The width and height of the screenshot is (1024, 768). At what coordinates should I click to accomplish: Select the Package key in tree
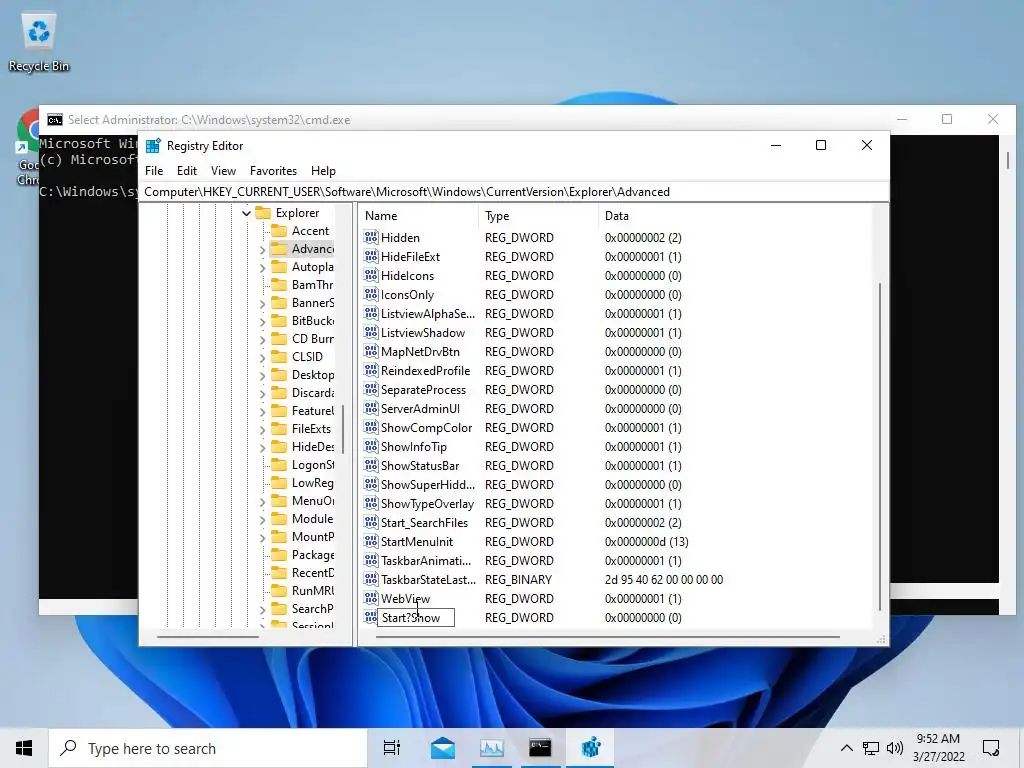312,554
